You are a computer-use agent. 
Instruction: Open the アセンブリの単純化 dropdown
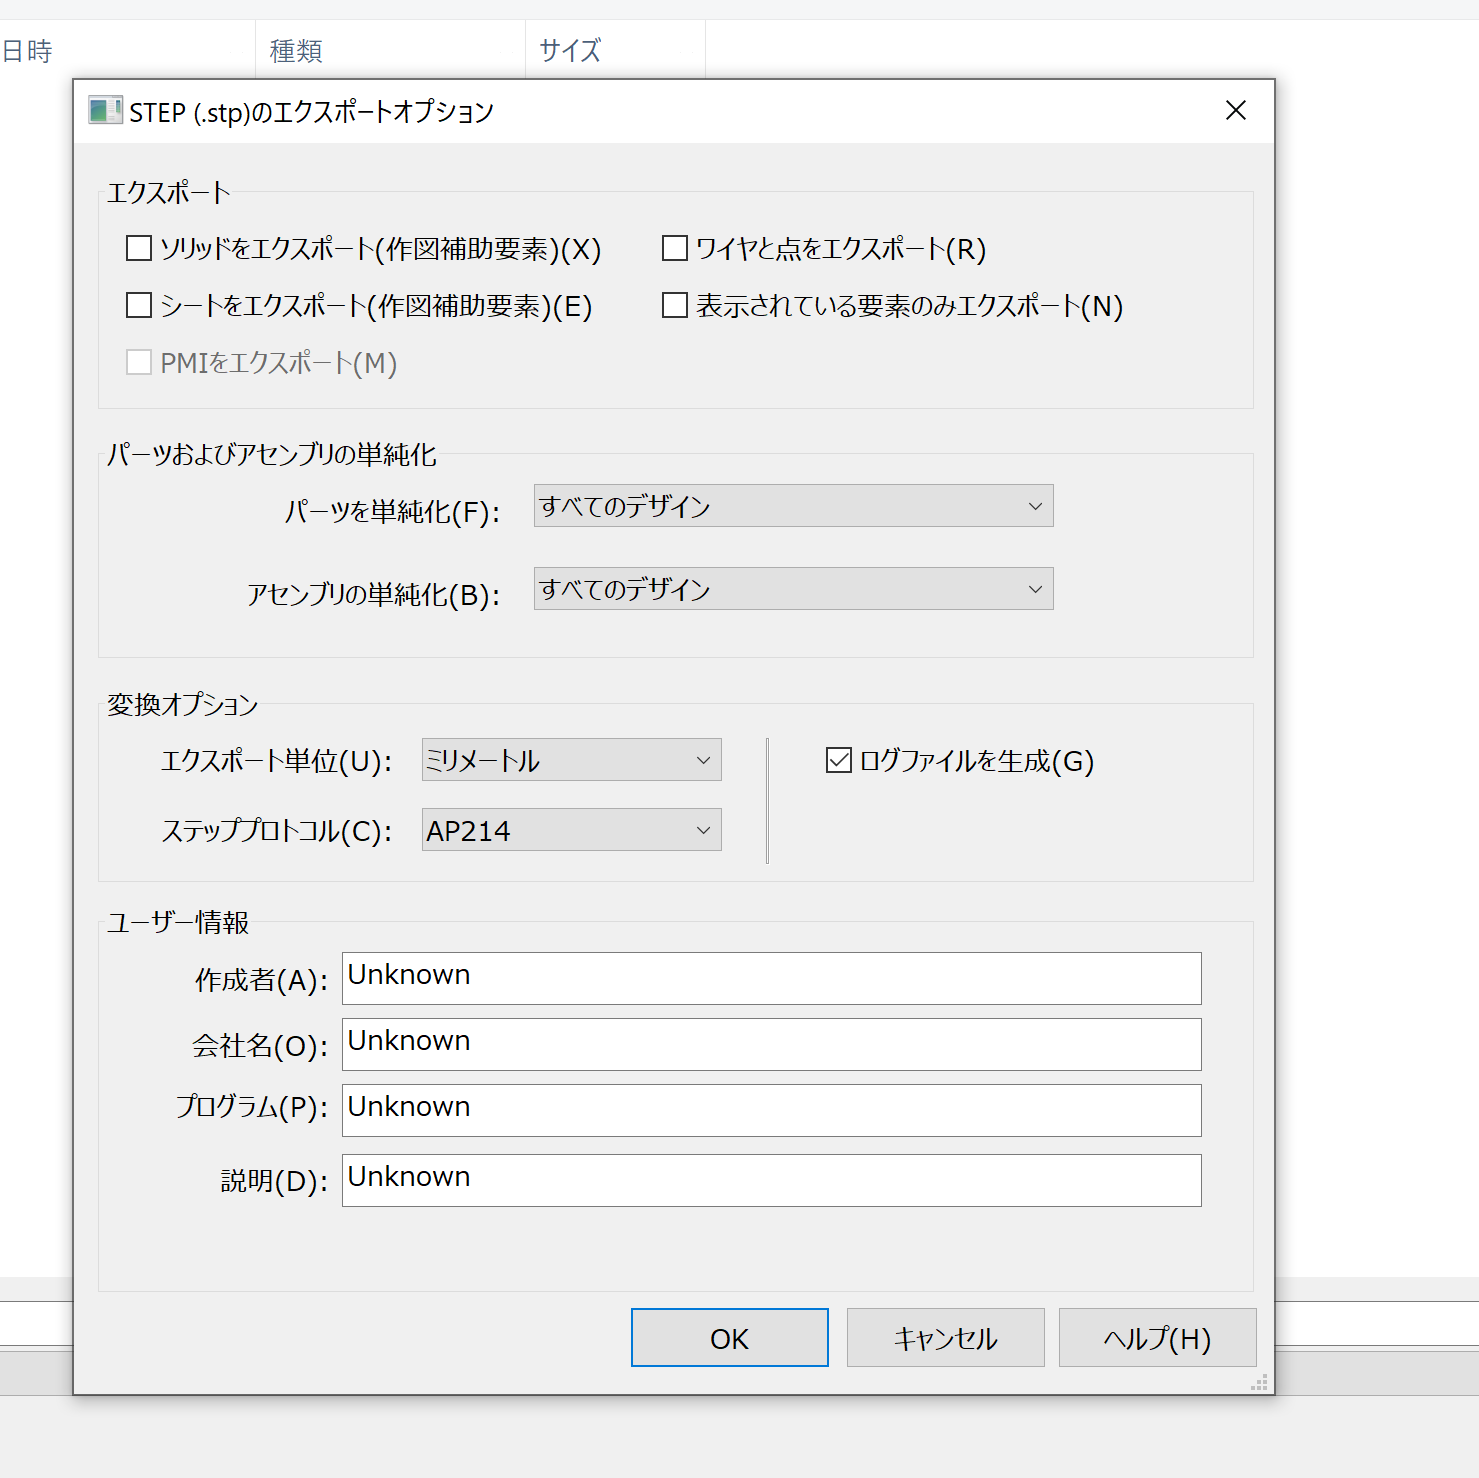(x=793, y=589)
